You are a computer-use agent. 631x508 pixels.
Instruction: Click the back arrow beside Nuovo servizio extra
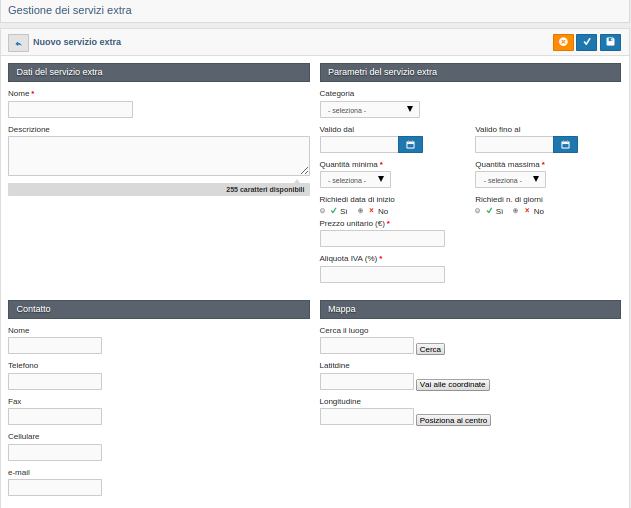18,43
